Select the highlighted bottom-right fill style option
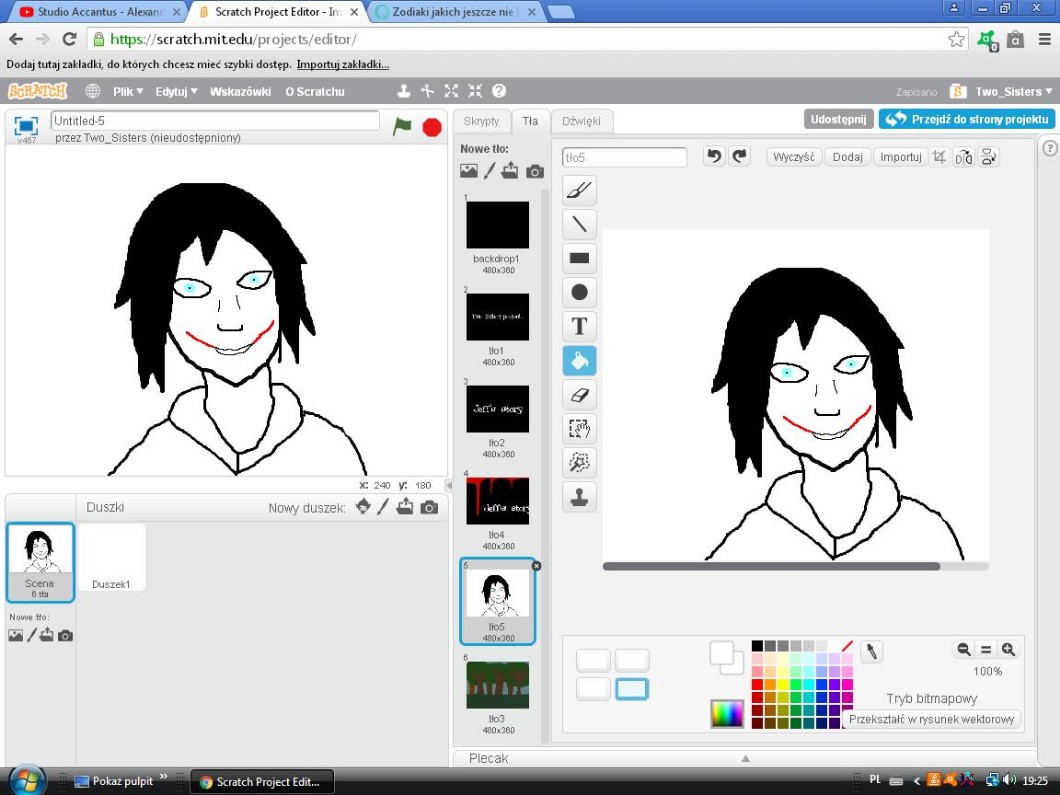The height and width of the screenshot is (795, 1060). point(632,689)
